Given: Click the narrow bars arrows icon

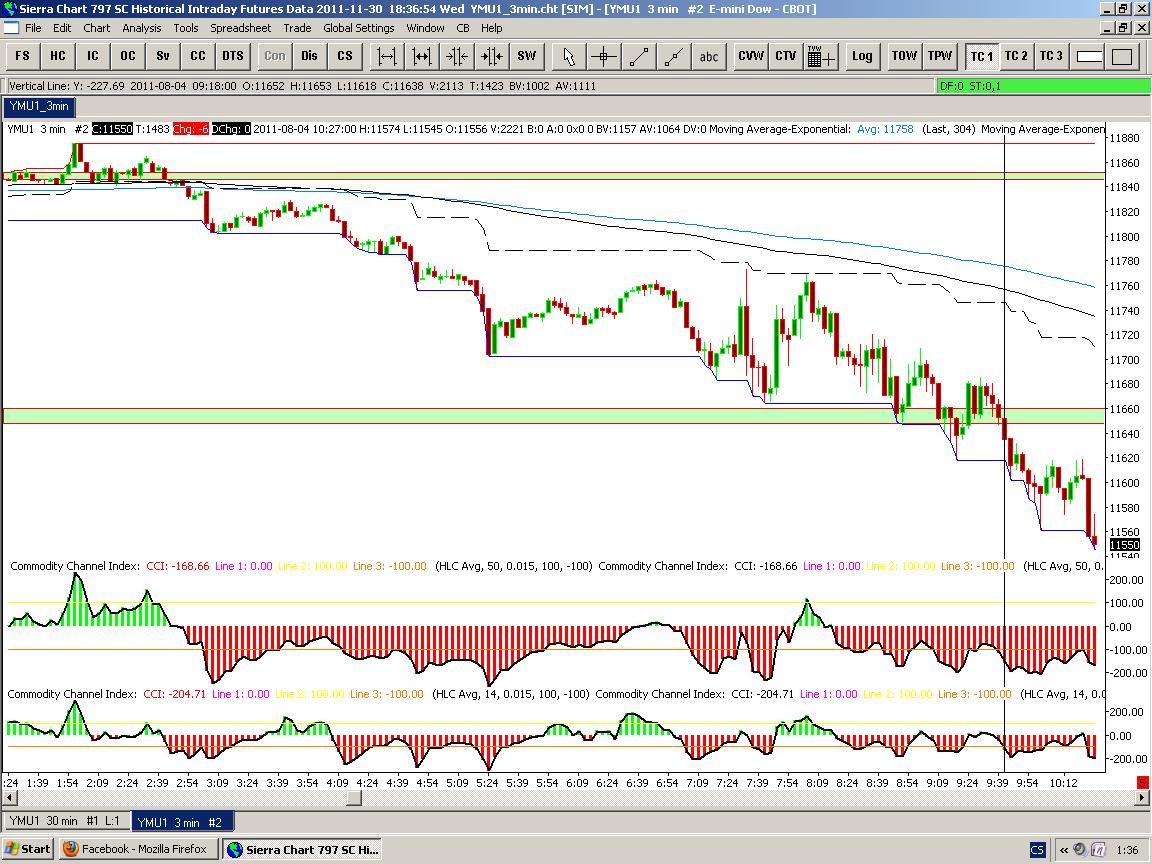Looking at the screenshot, I should (x=492, y=56).
